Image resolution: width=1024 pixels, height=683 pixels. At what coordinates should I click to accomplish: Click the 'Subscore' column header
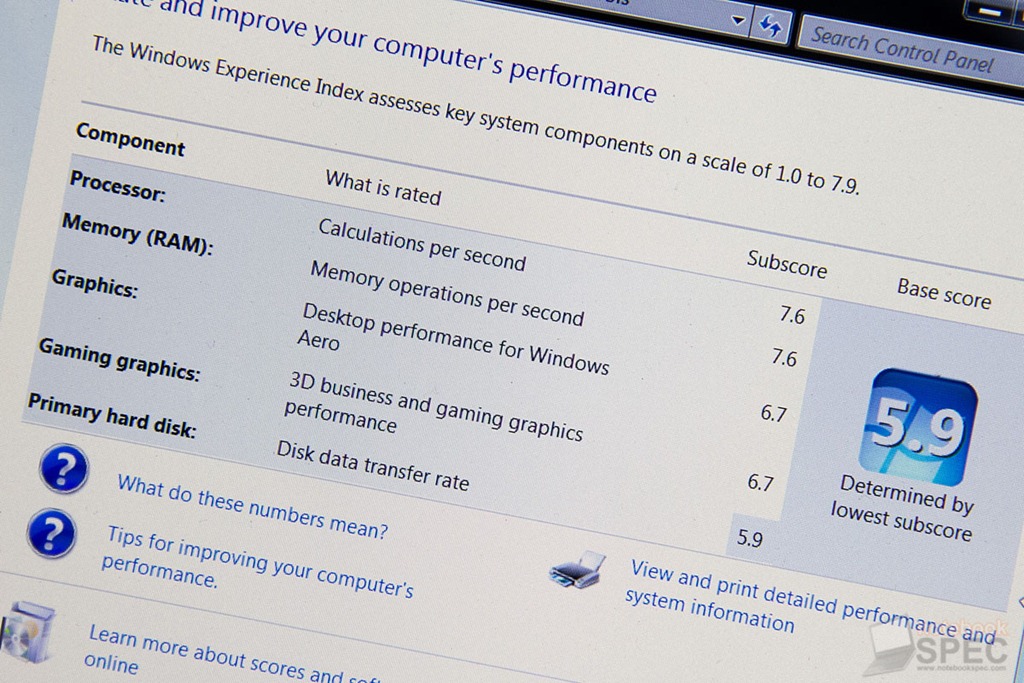click(787, 264)
